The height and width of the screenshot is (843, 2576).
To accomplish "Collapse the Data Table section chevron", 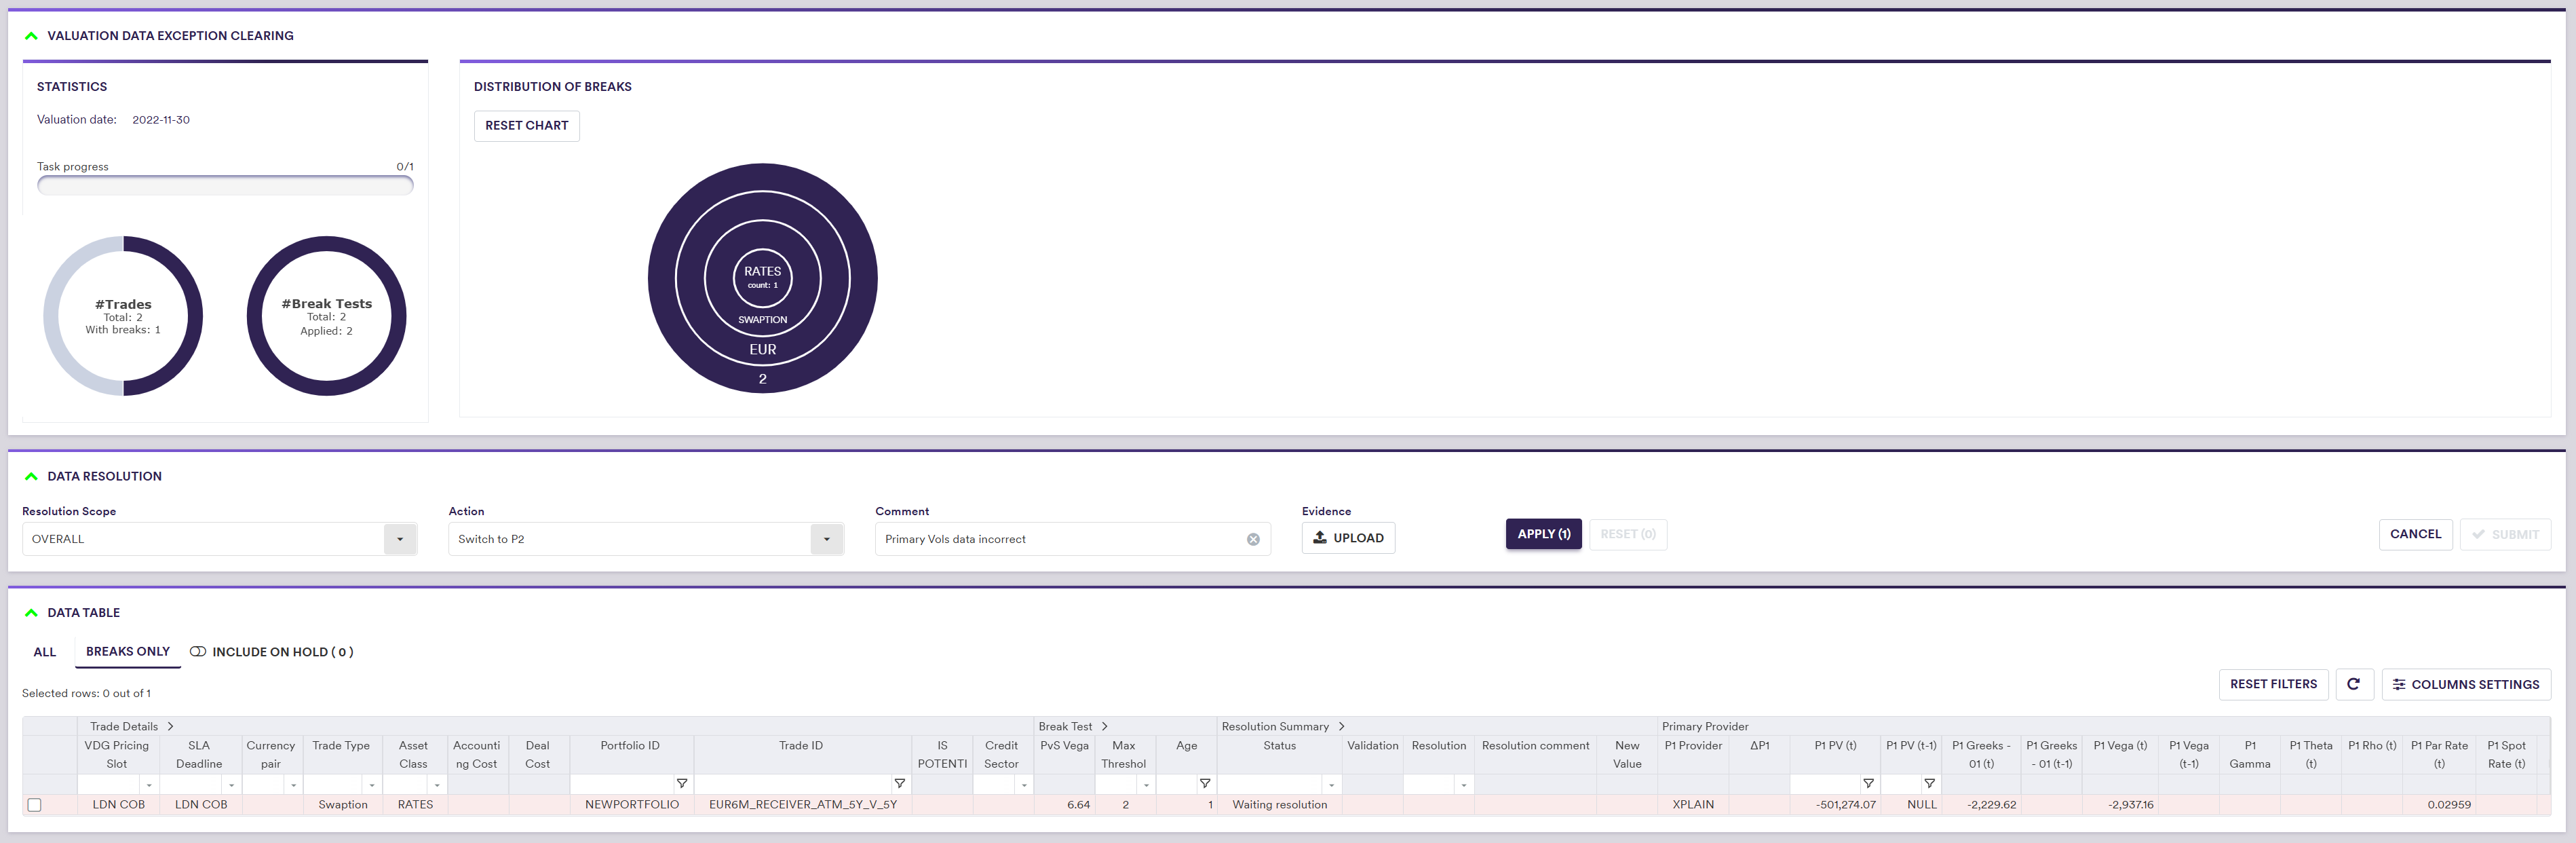I will (x=31, y=613).
